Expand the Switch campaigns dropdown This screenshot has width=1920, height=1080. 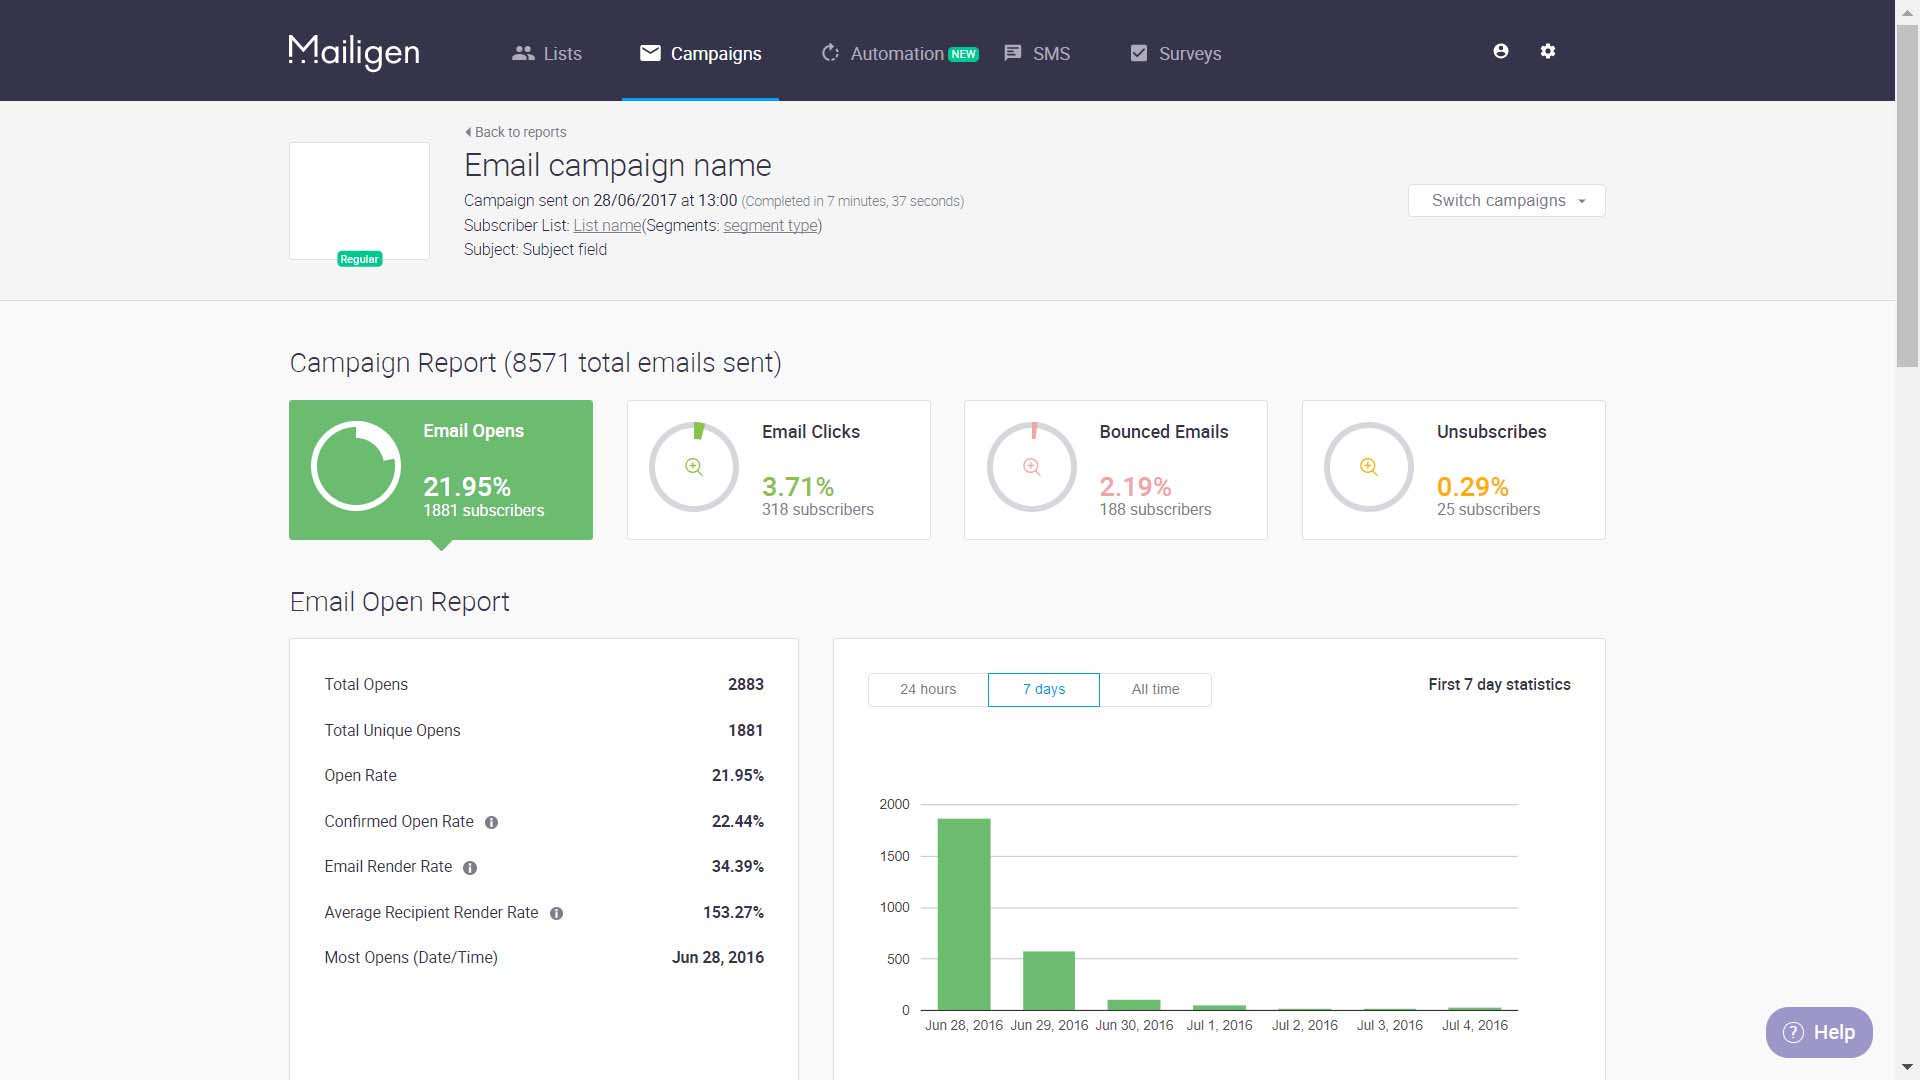(x=1506, y=201)
